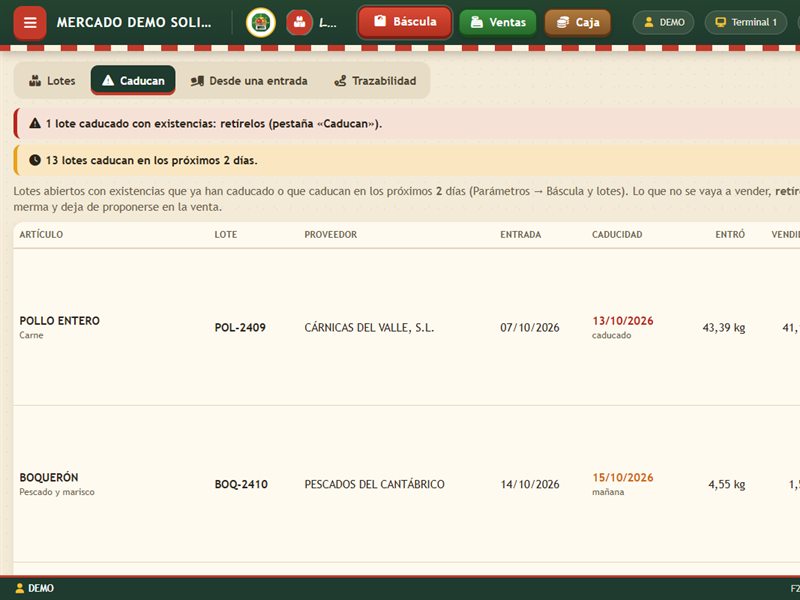
Task: Click the LOTE column header
Action: point(226,235)
